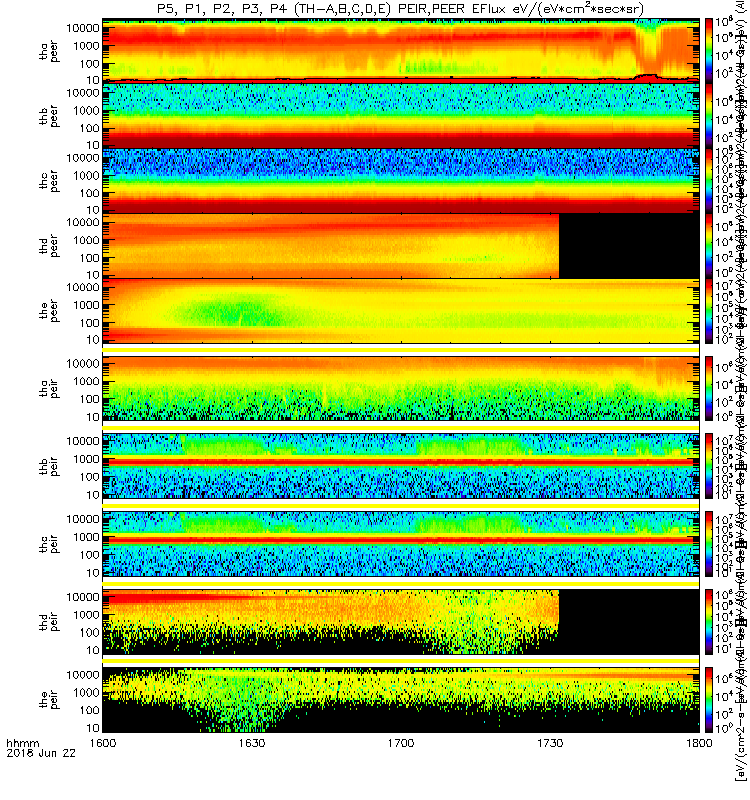Select the 'tha peer' panel label
Image resolution: width=750 pixels, height=800 pixels.
[49, 52]
